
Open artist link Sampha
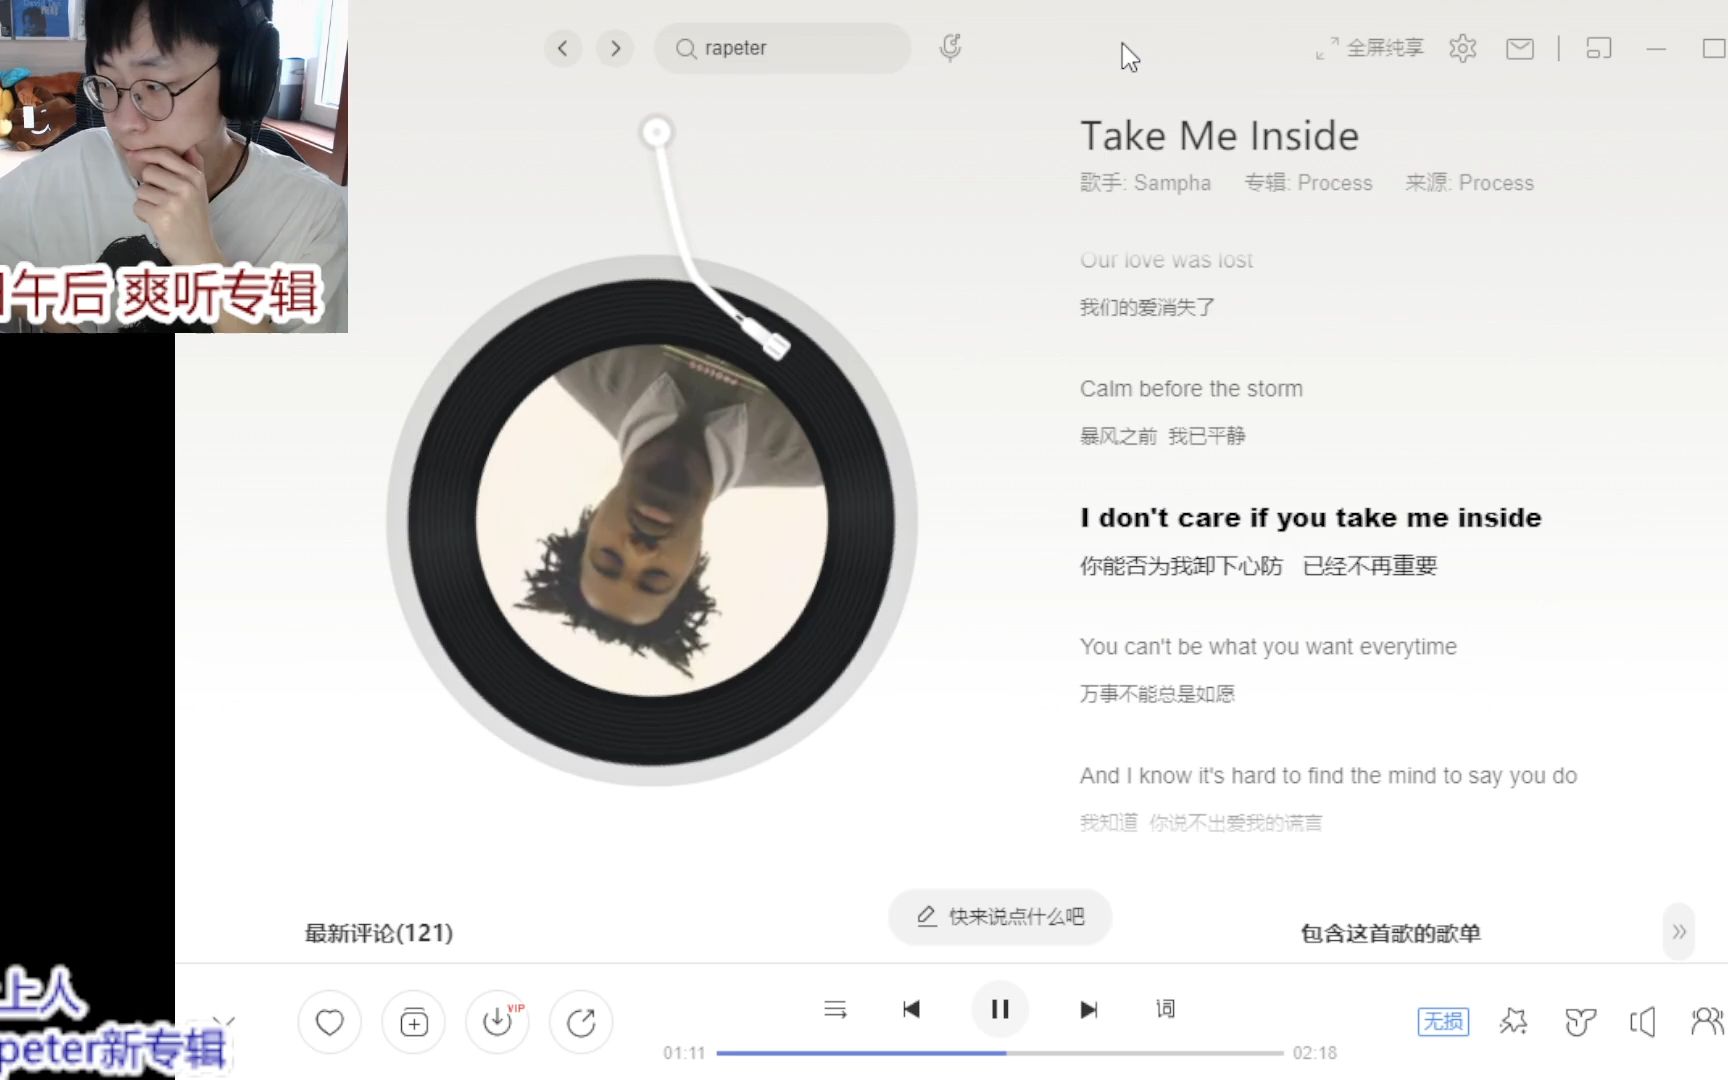(x=1172, y=183)
